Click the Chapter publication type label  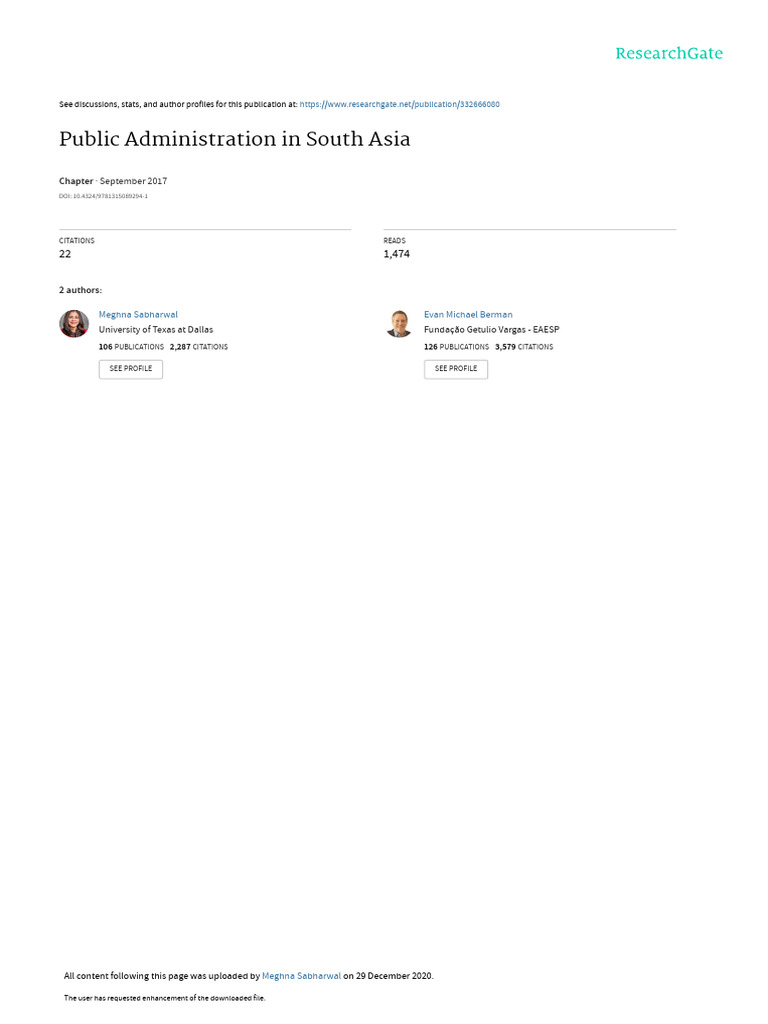76,181
